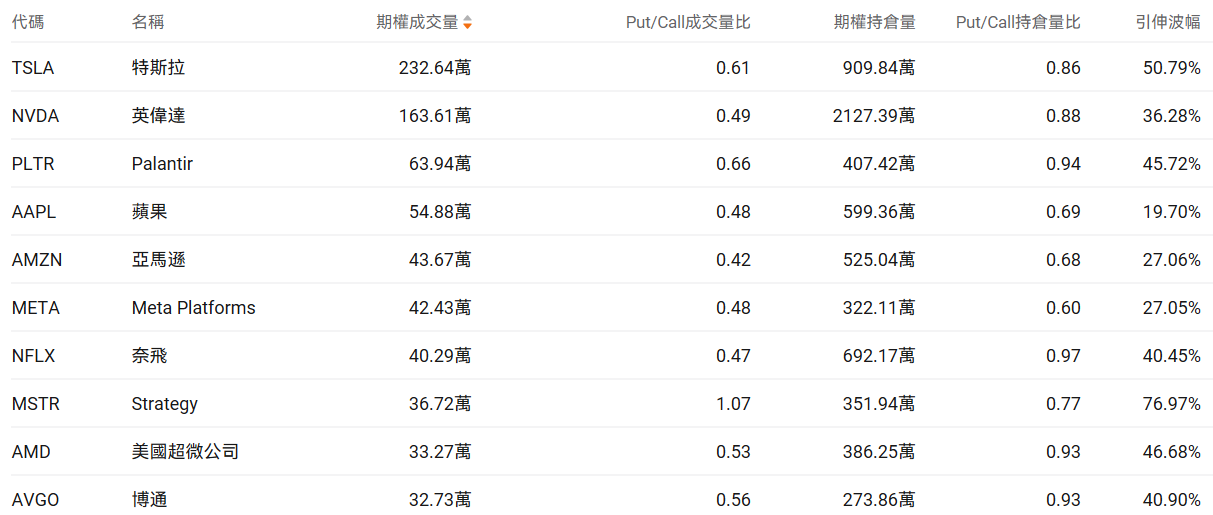Click MSTR's 76.97% implied volatility cell
Image resolution: width=1213 pixels, height=515 pixels.
(x=1171, y=404)
